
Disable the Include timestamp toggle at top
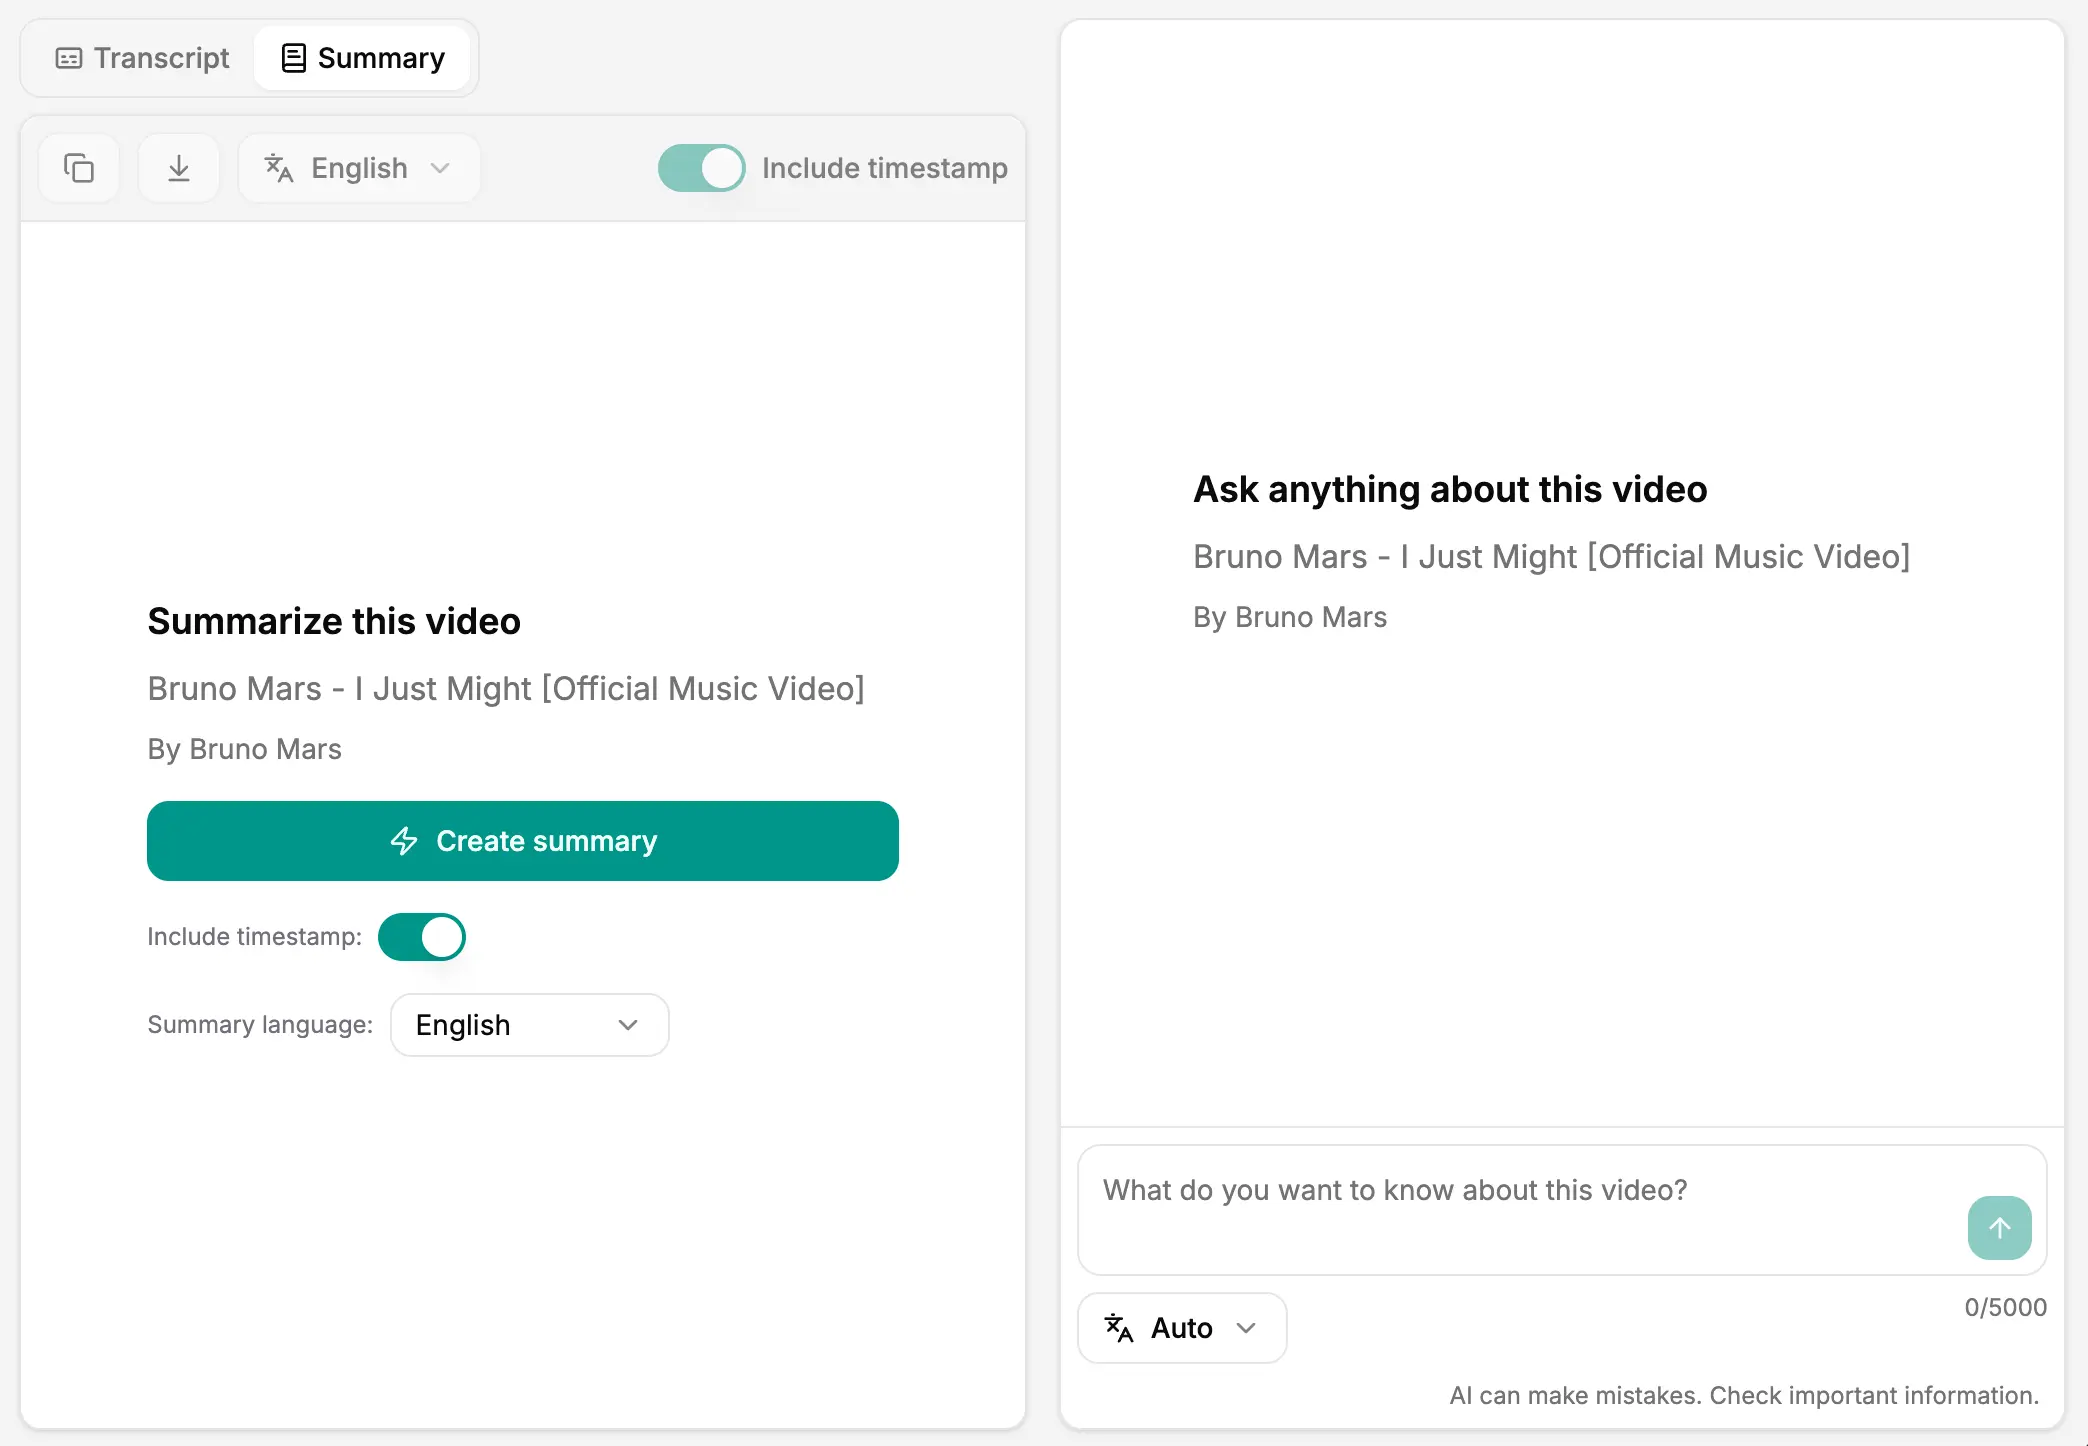point(701,167)
